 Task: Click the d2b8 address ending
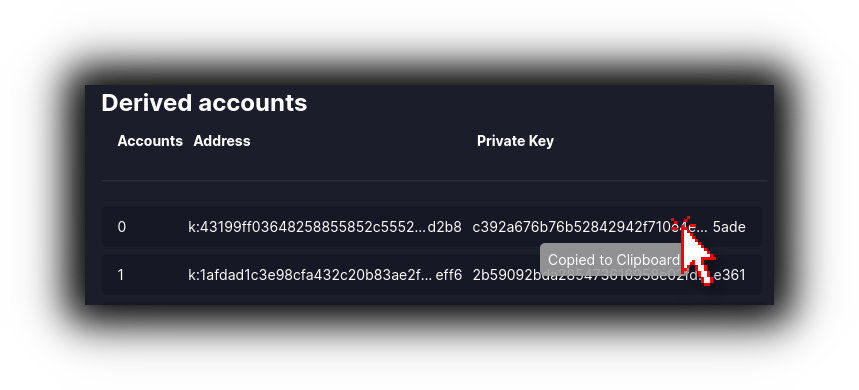click(x=444, y=227)
